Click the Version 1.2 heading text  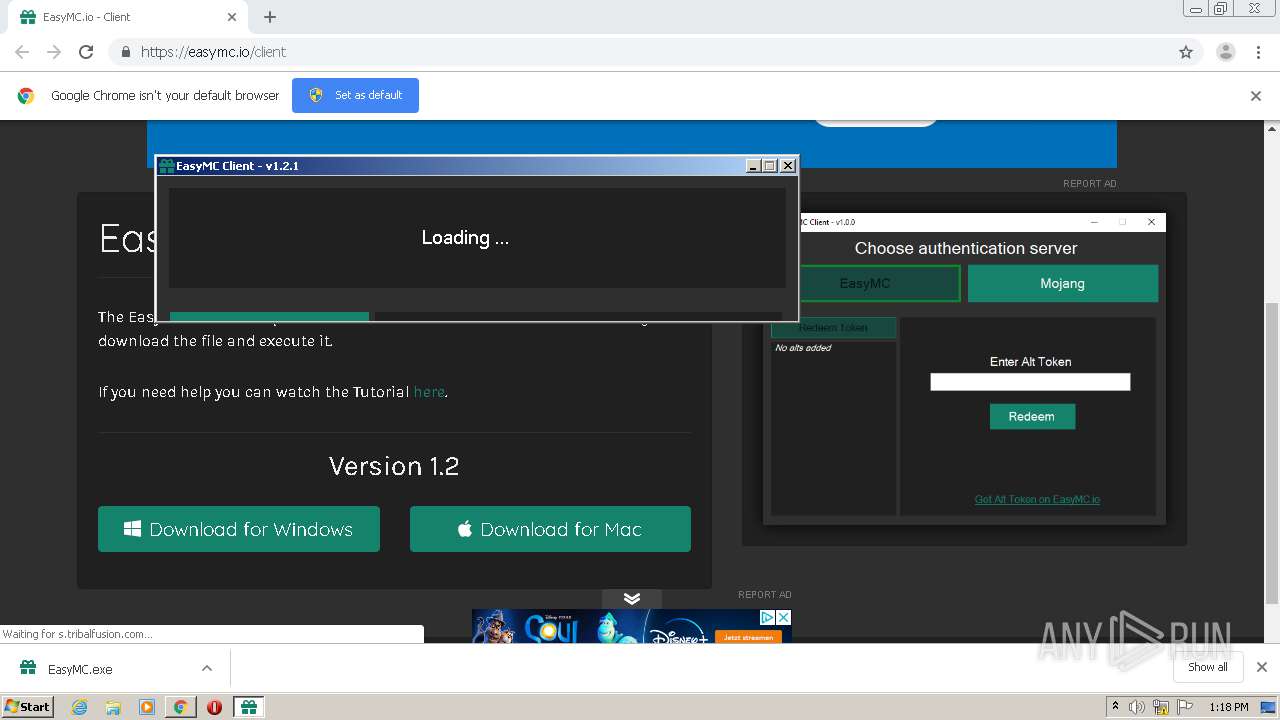394,466
